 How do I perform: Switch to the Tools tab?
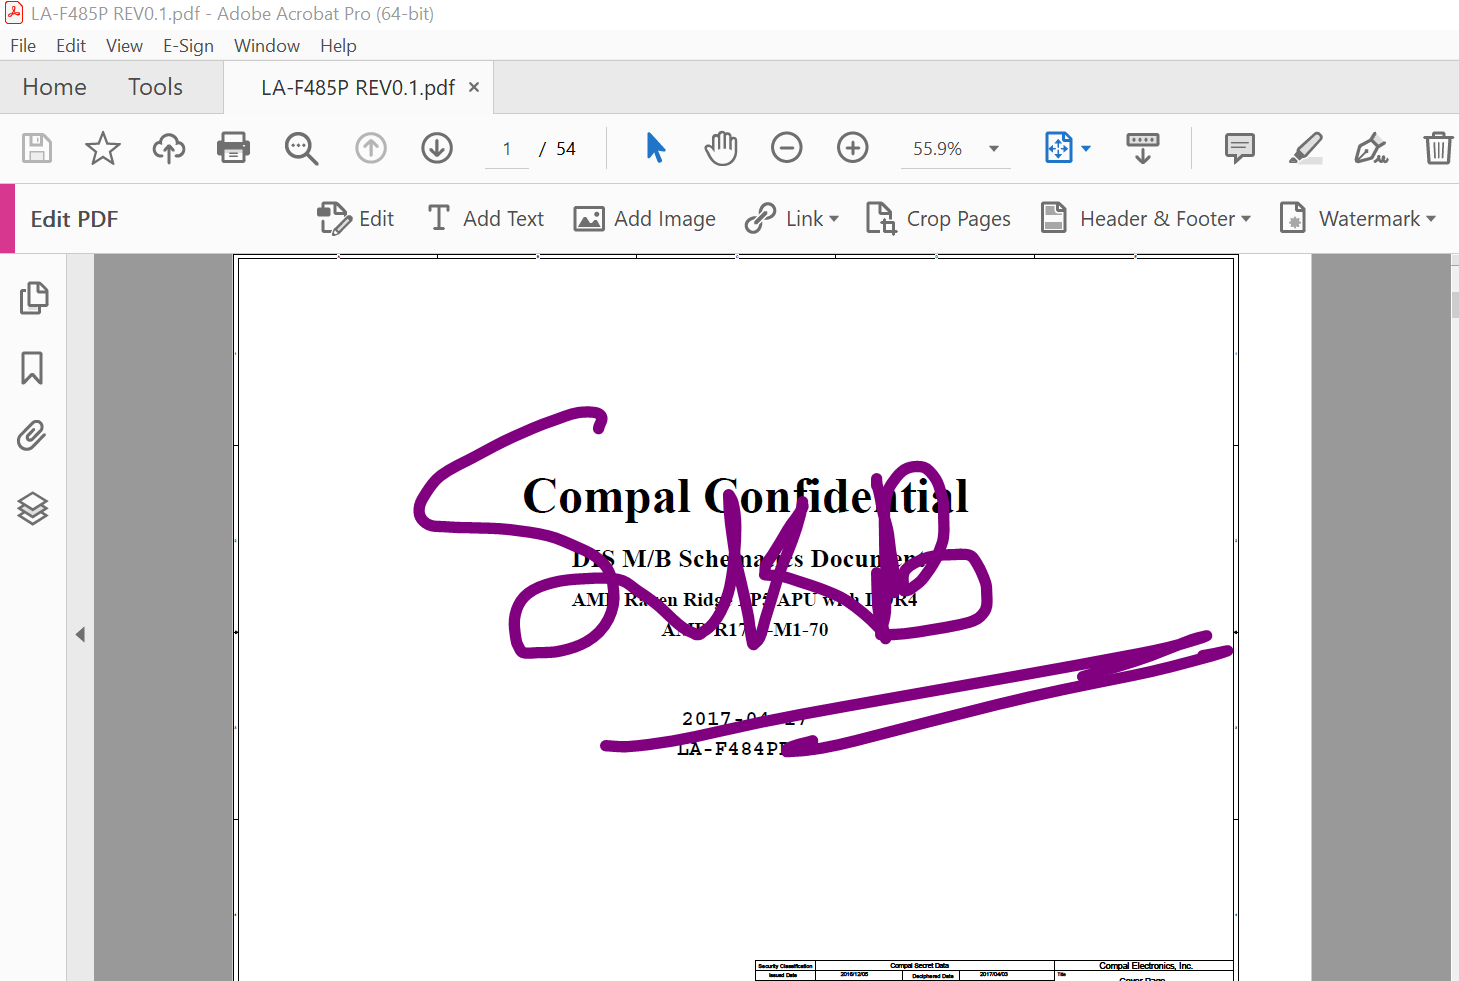point(155,87)
